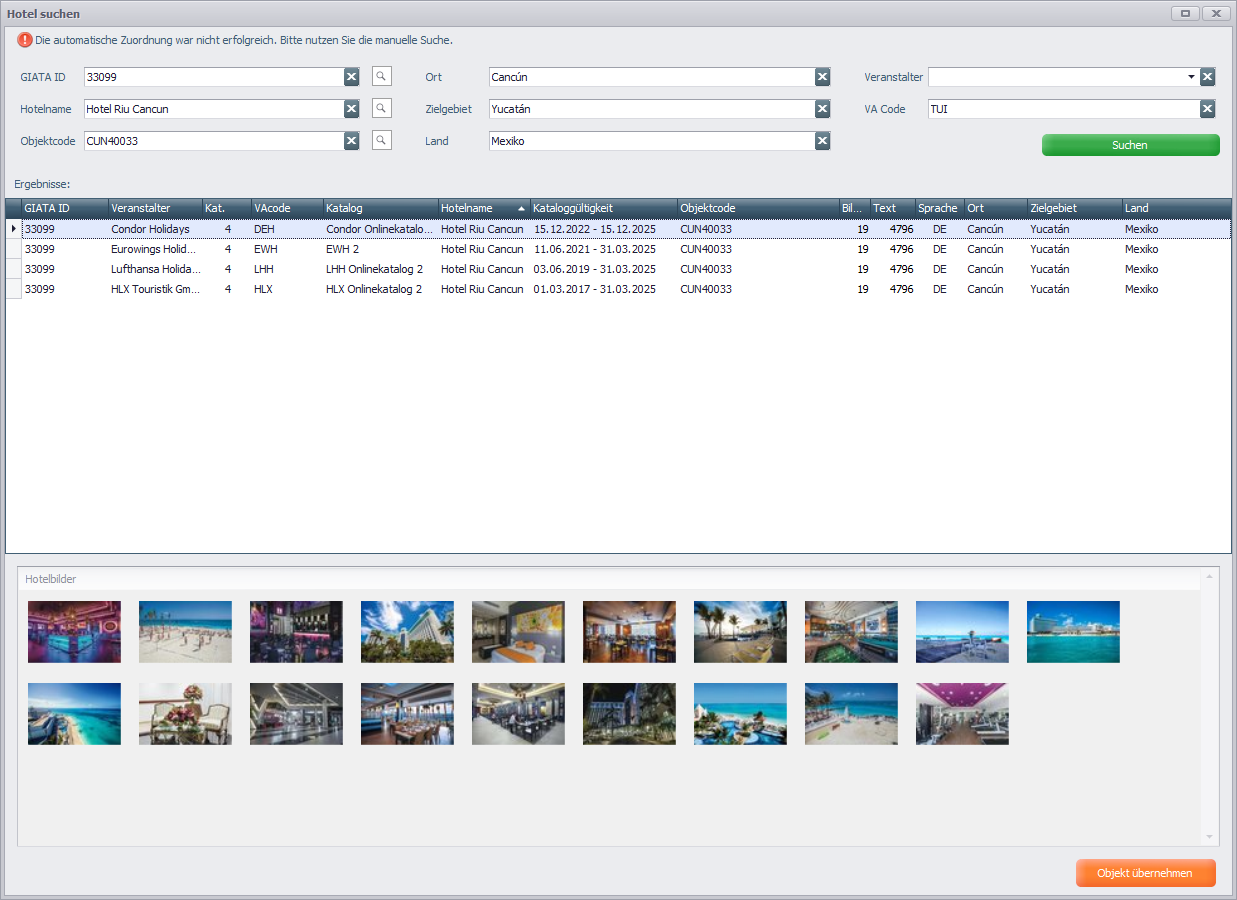Click into the VA Code input with TUI
This screenshot has height=900, width=1237.
(1064, 109)
